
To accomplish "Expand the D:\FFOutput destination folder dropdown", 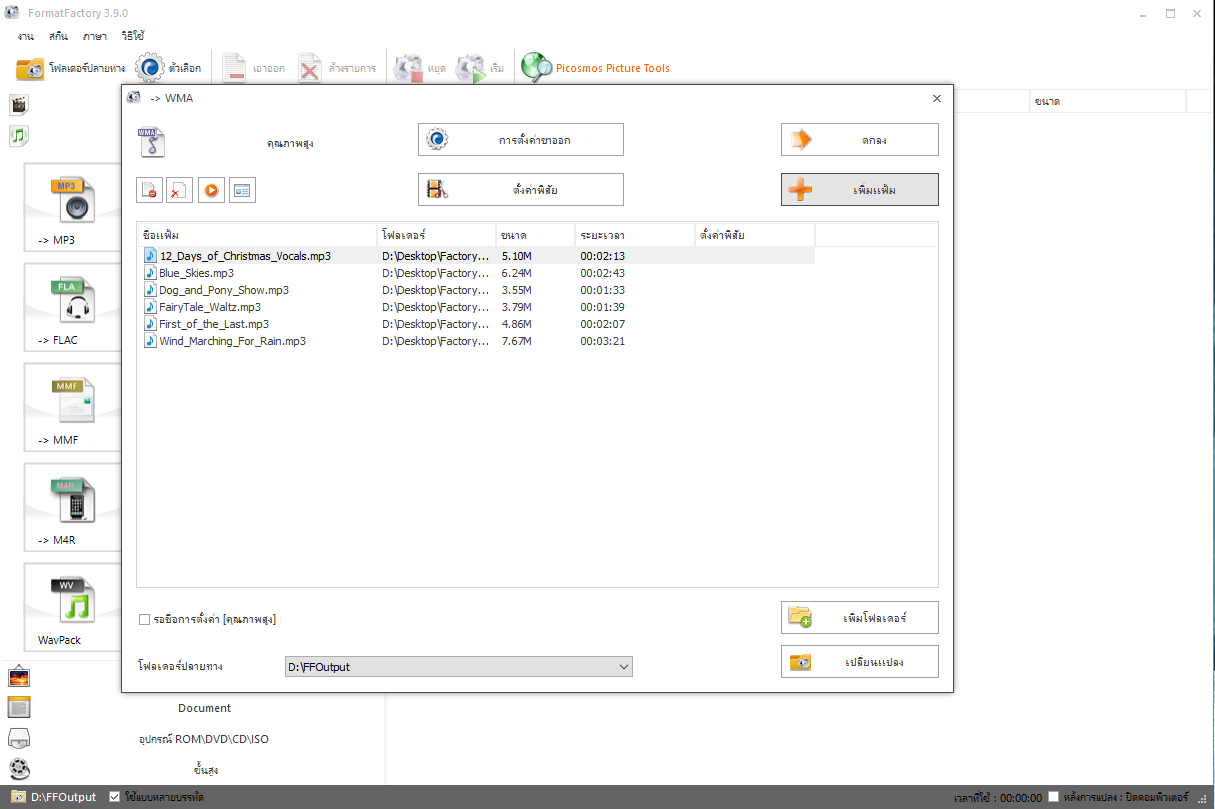I will click(624, 666).
